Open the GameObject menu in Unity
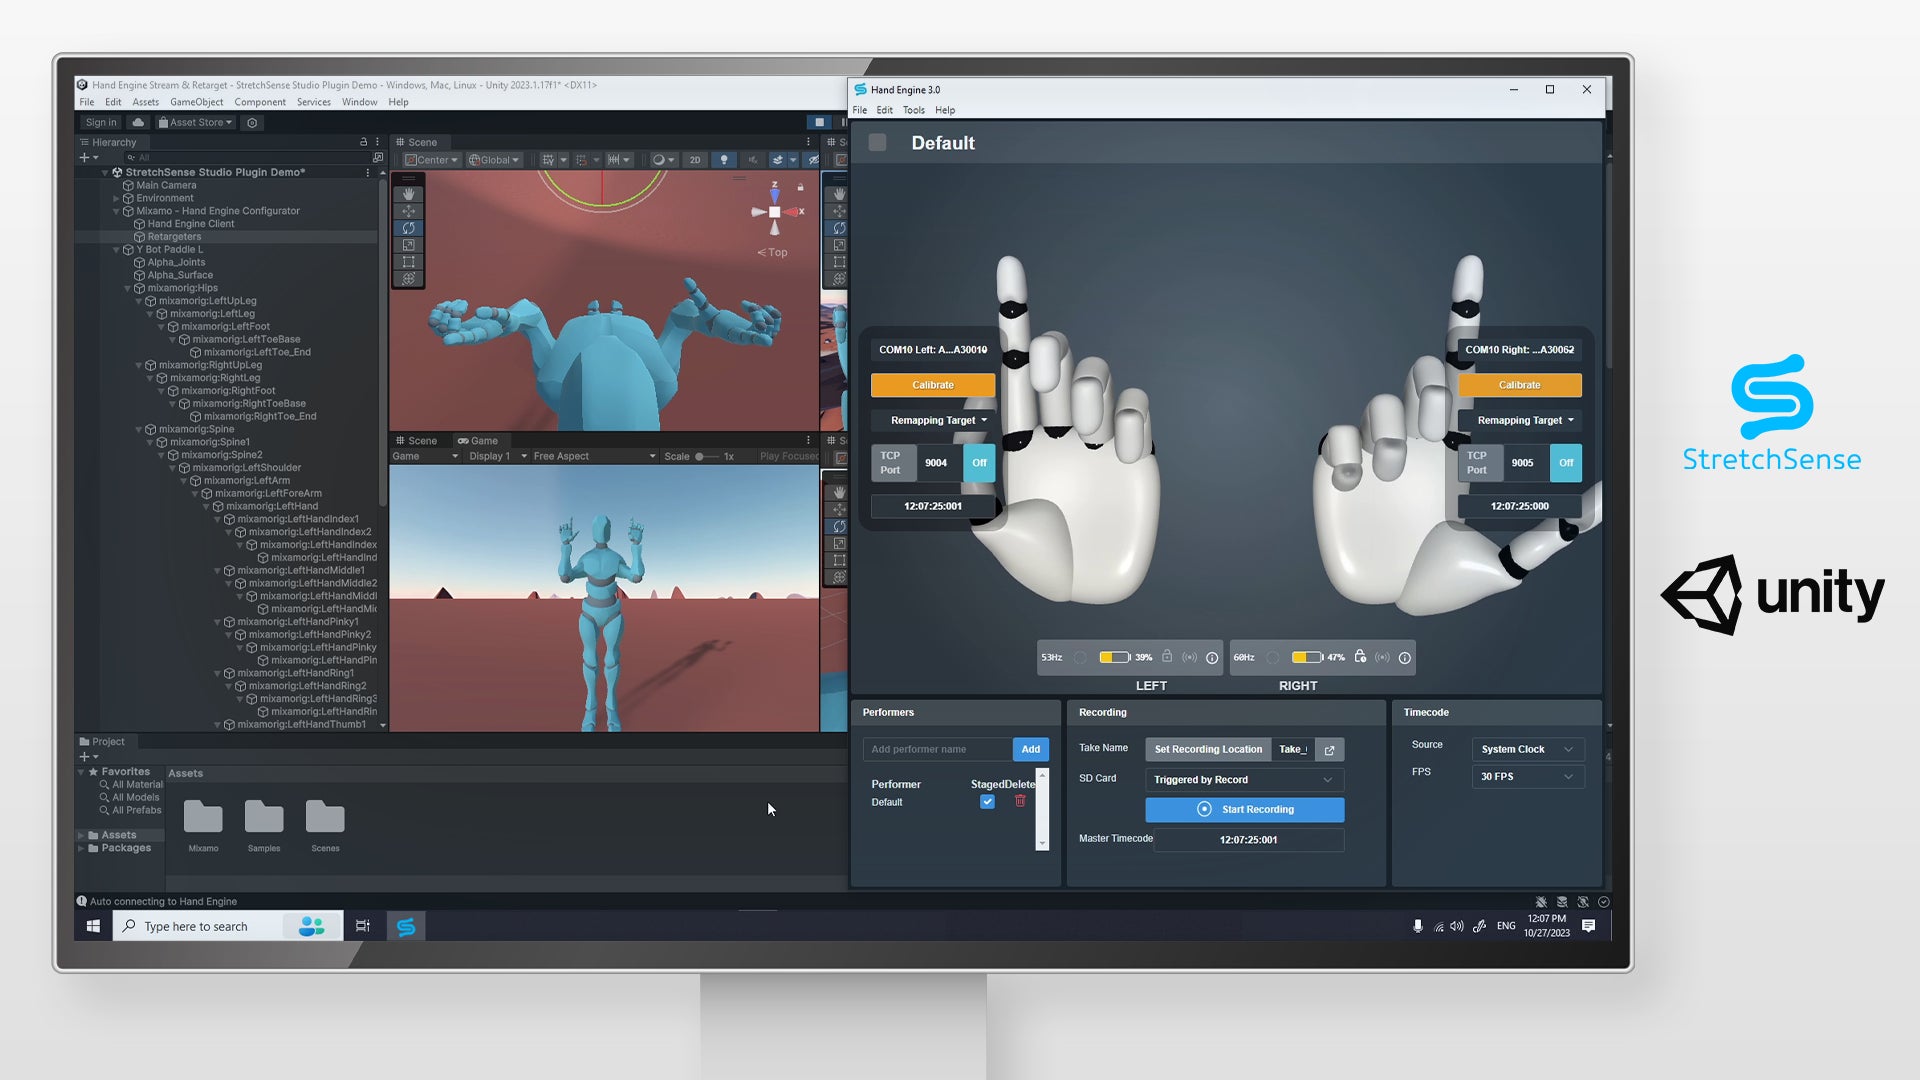 196,102
